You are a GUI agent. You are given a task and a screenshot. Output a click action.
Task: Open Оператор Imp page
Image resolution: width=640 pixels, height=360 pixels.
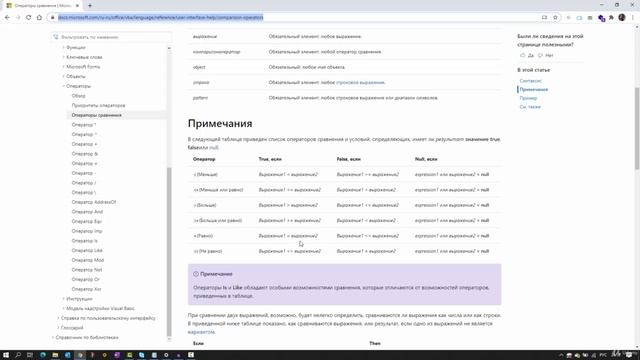pos(87,231)
